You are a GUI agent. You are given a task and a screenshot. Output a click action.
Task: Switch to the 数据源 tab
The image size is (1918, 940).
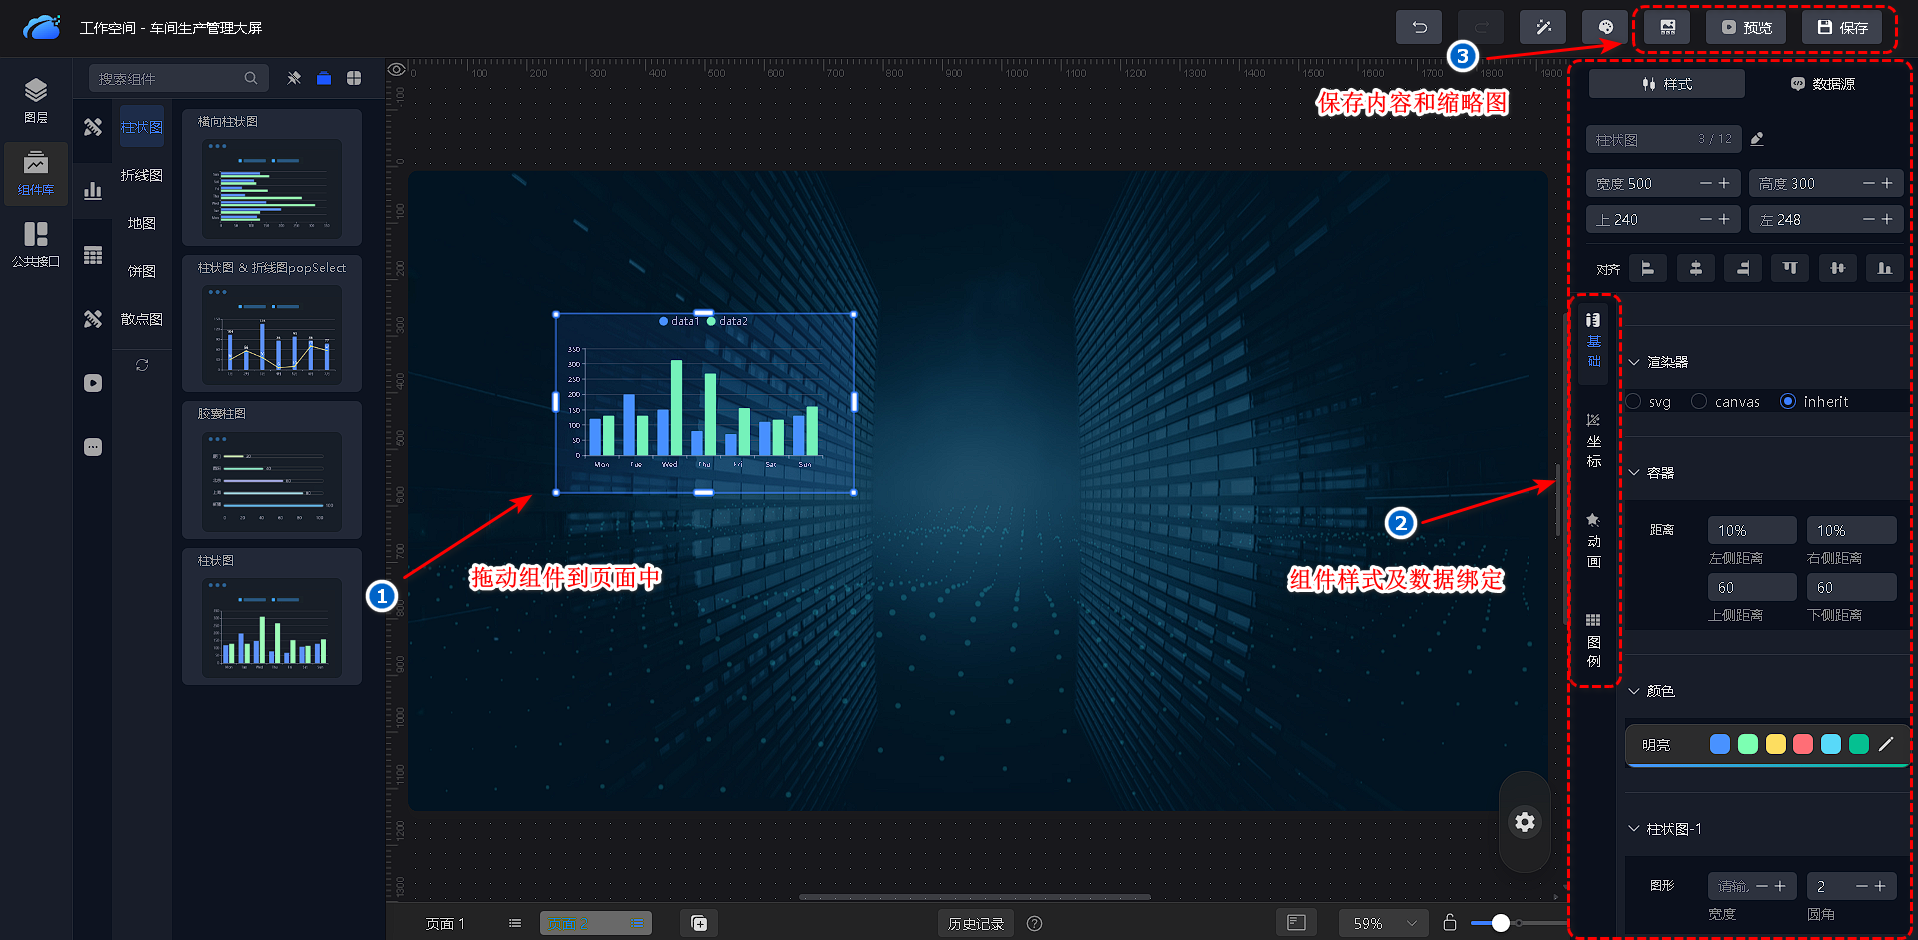pyautogui.click(x=1822, y=84)
